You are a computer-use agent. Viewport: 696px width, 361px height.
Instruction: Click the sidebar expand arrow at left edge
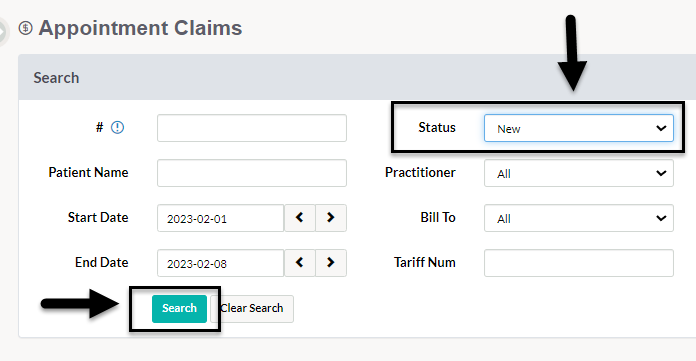(3, 32)
